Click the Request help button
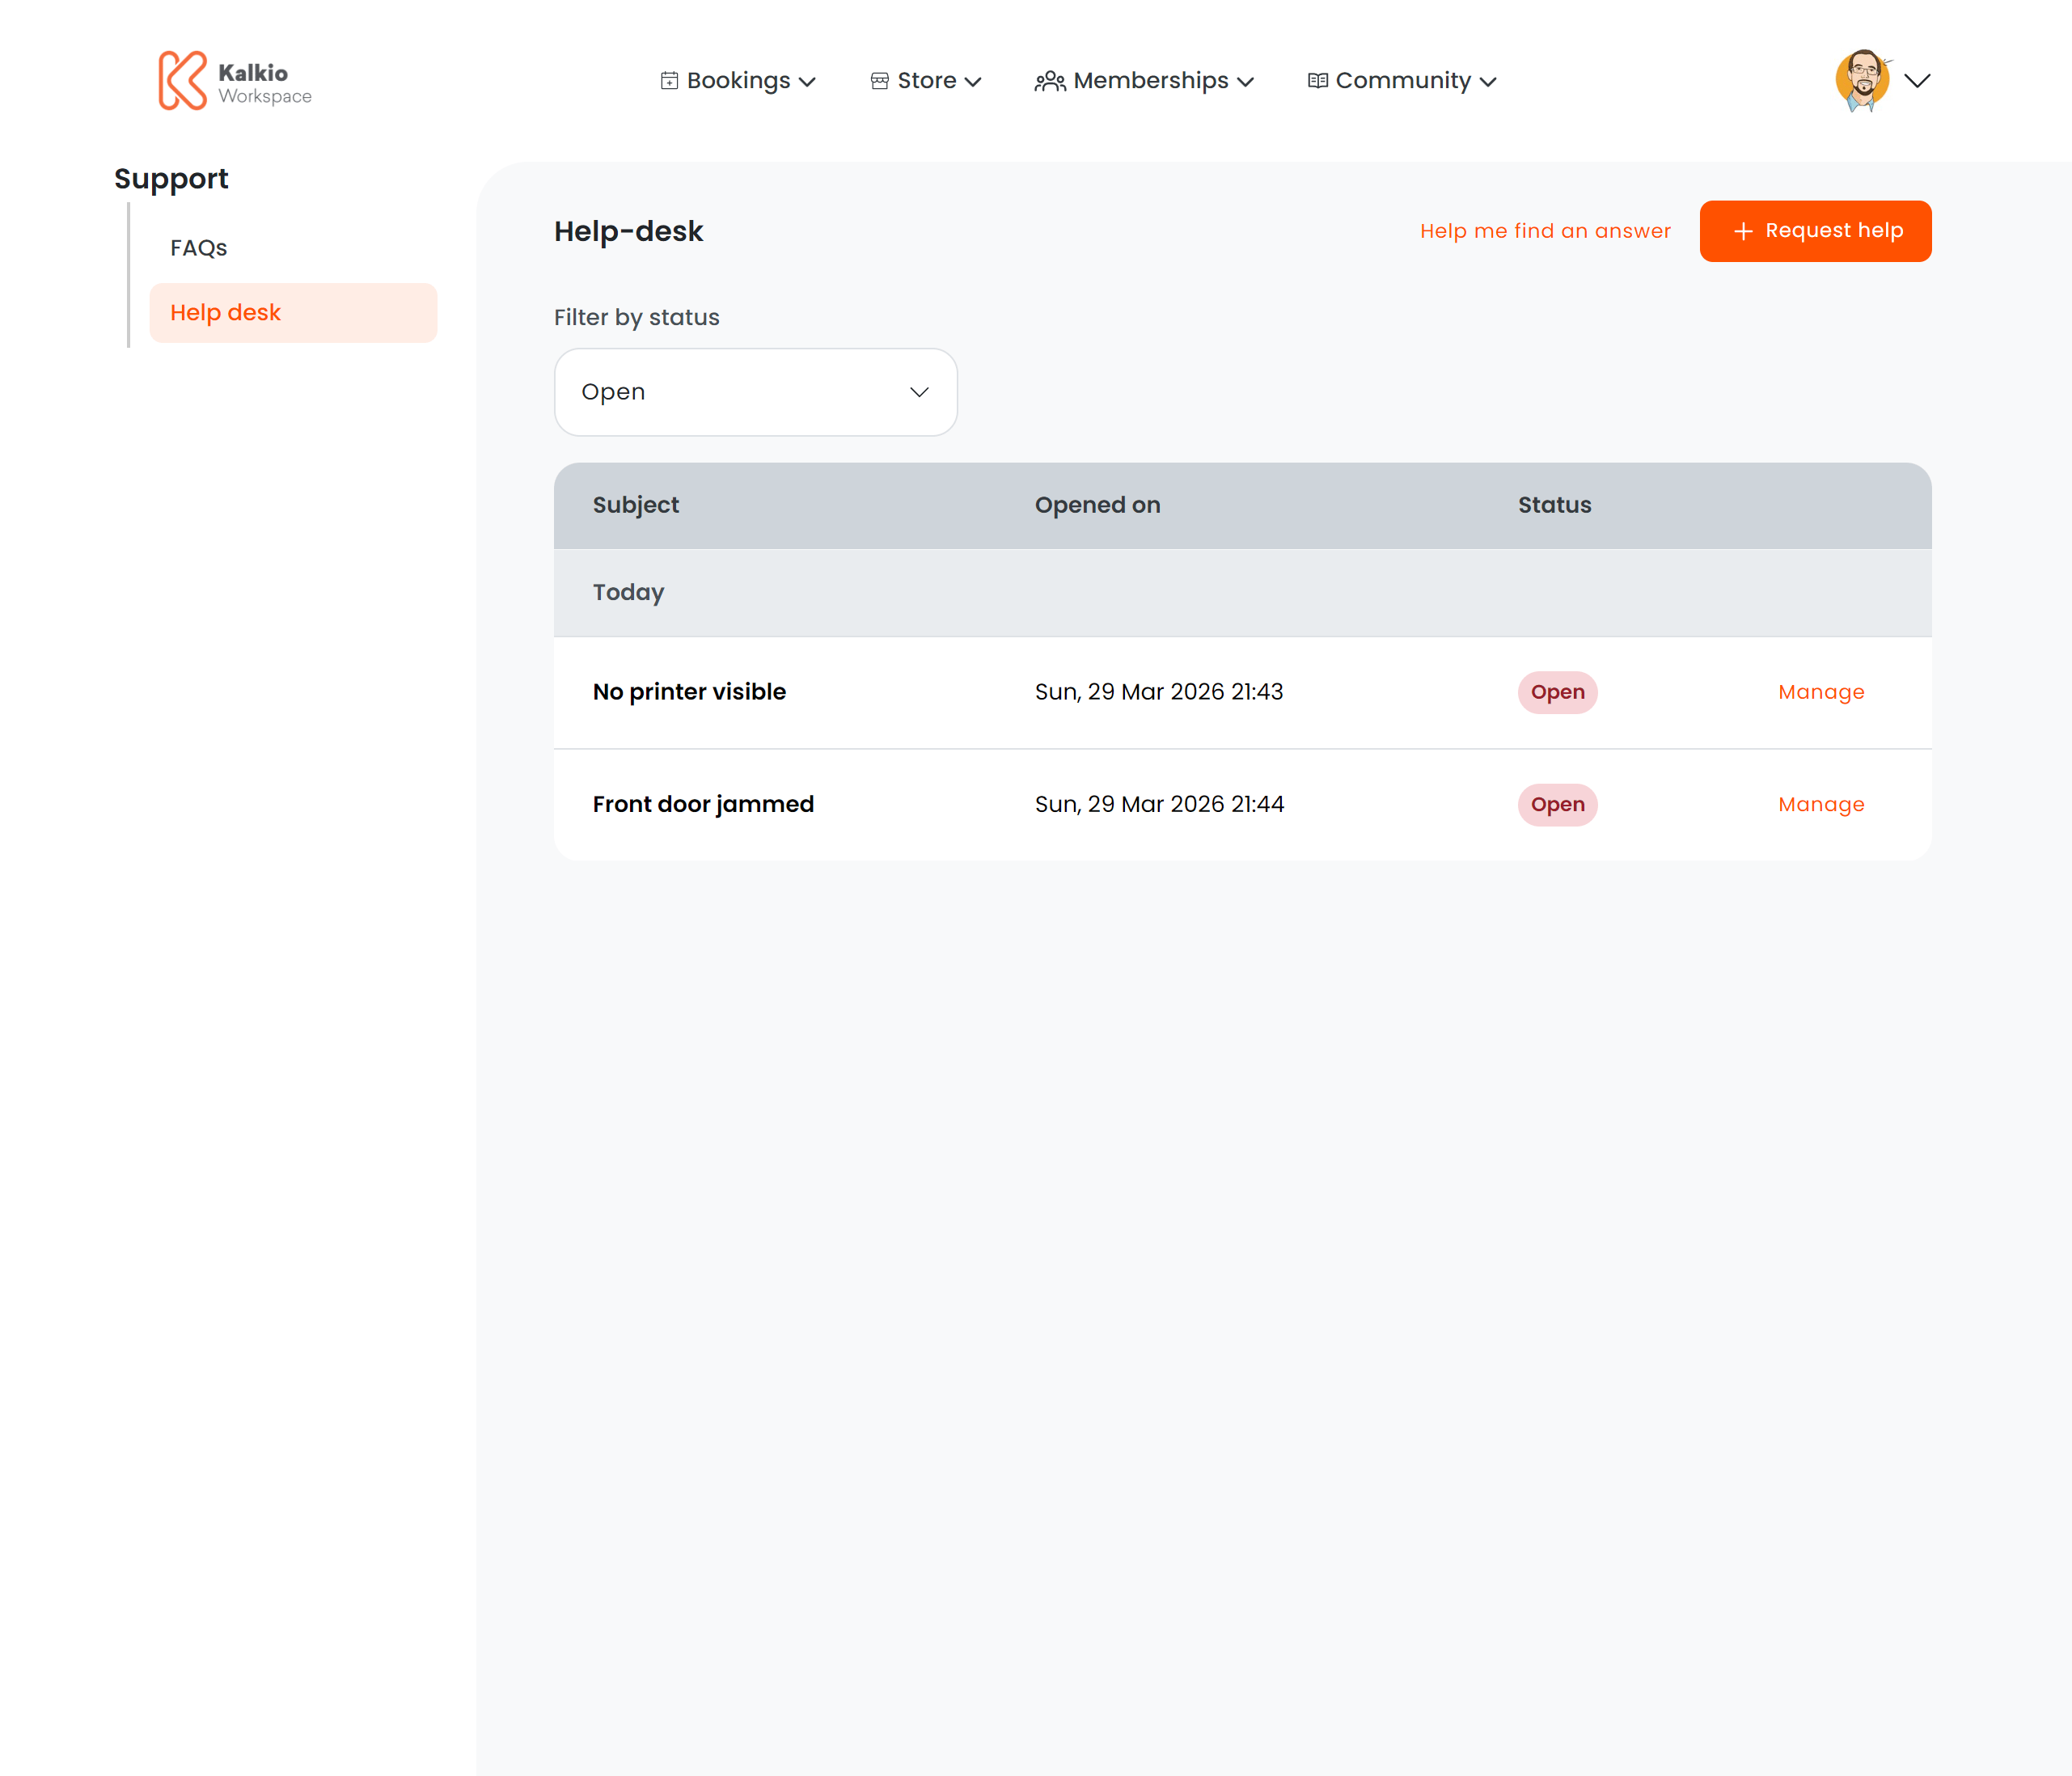2072x1776 pixels. coord(1815,231)
